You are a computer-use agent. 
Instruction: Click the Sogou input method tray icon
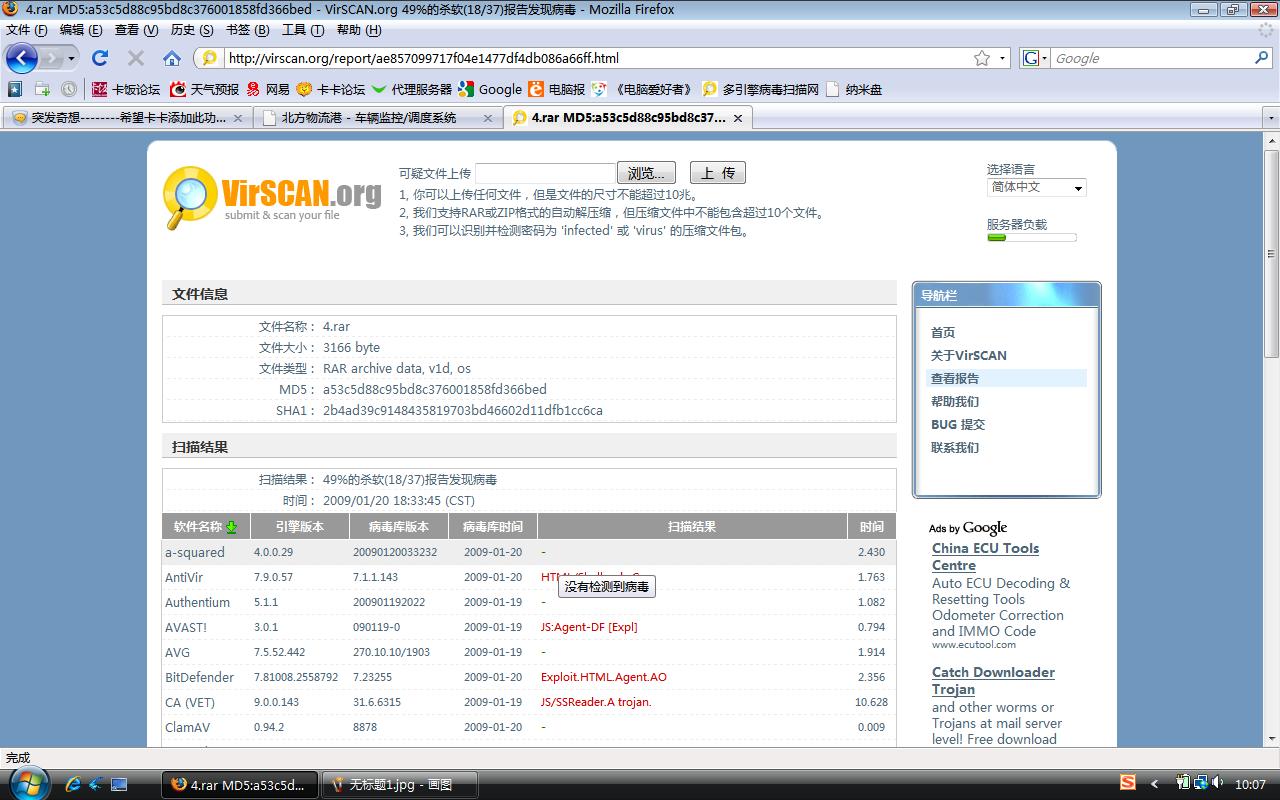tap(1128, 783)
